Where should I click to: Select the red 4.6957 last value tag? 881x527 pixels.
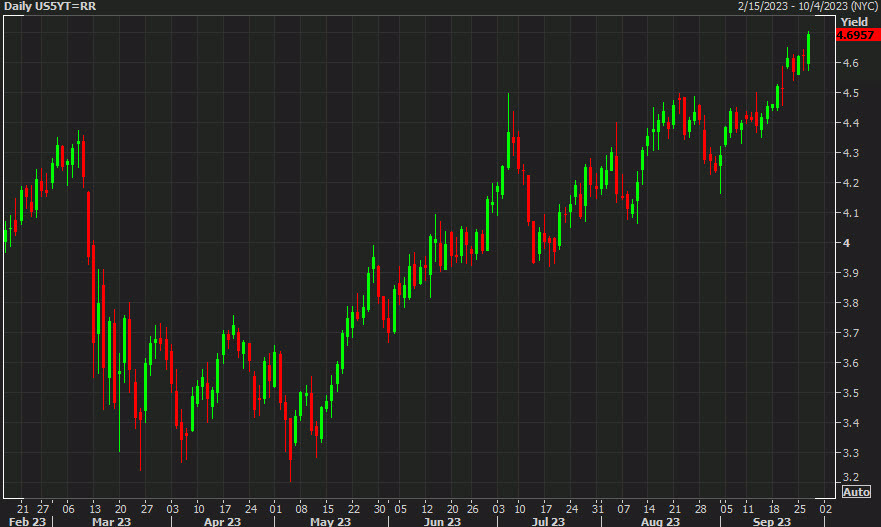[x=857, y=35]
